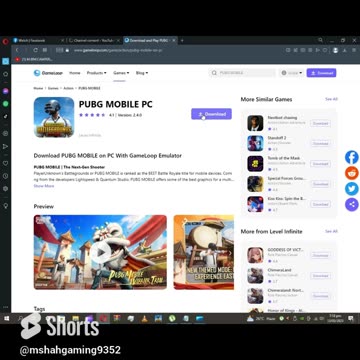Click the Games breadcrumb link
360x360 pixels.
pos(53,88)
